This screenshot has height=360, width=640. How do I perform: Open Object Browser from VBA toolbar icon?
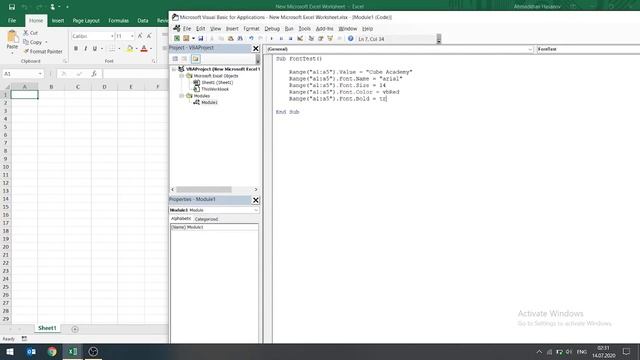coord(330,38)
